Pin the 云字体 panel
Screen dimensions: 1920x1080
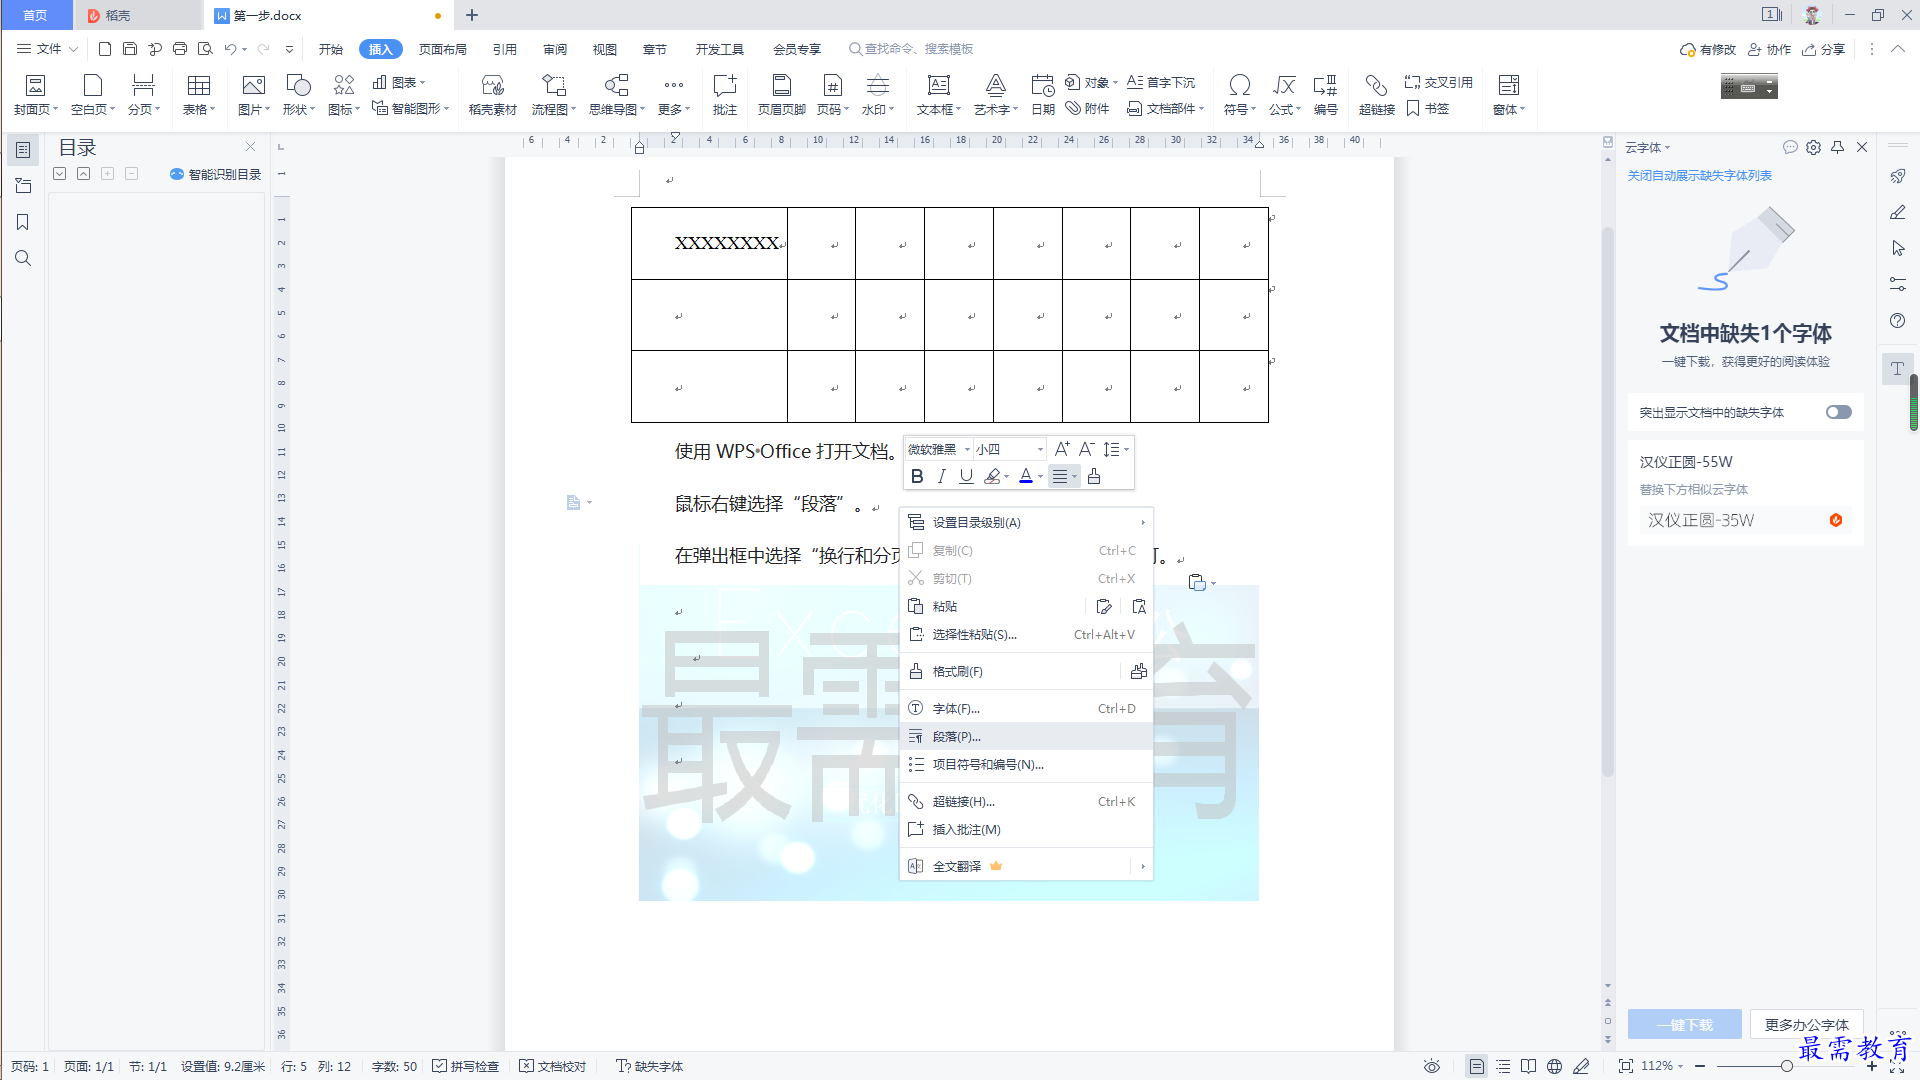(1838, 147)
